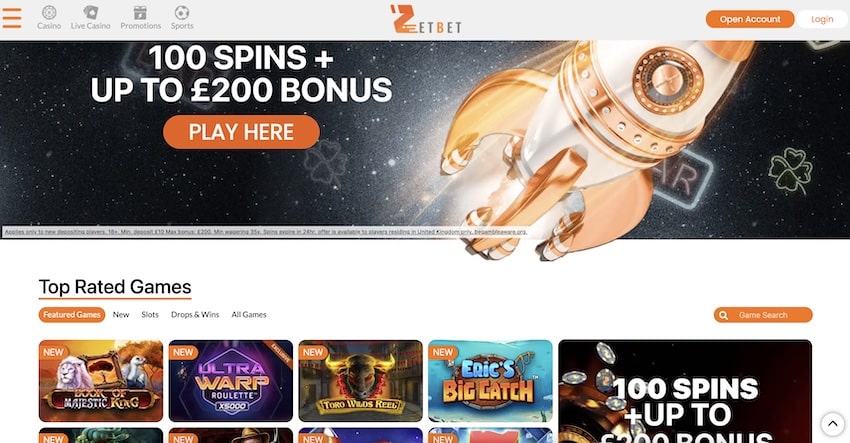This screenshot has height=443, width=850.
Task: Go to Live Casino icon
Action: tap(91, 12)
